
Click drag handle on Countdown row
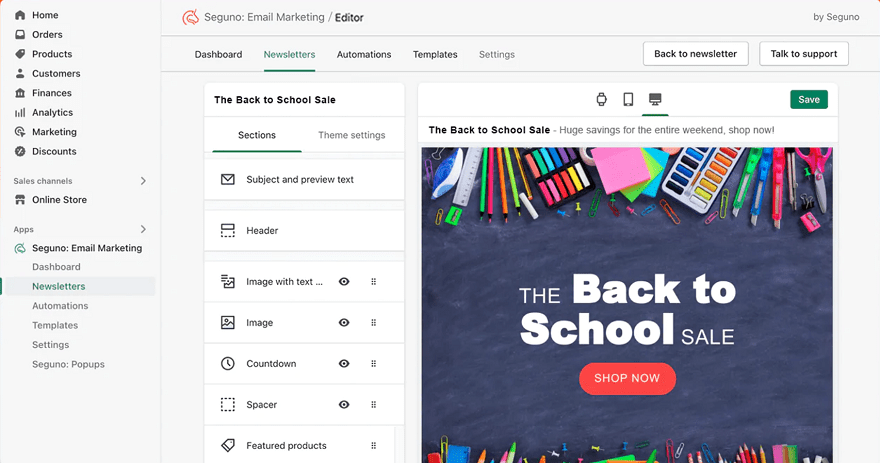click(374, 364)
